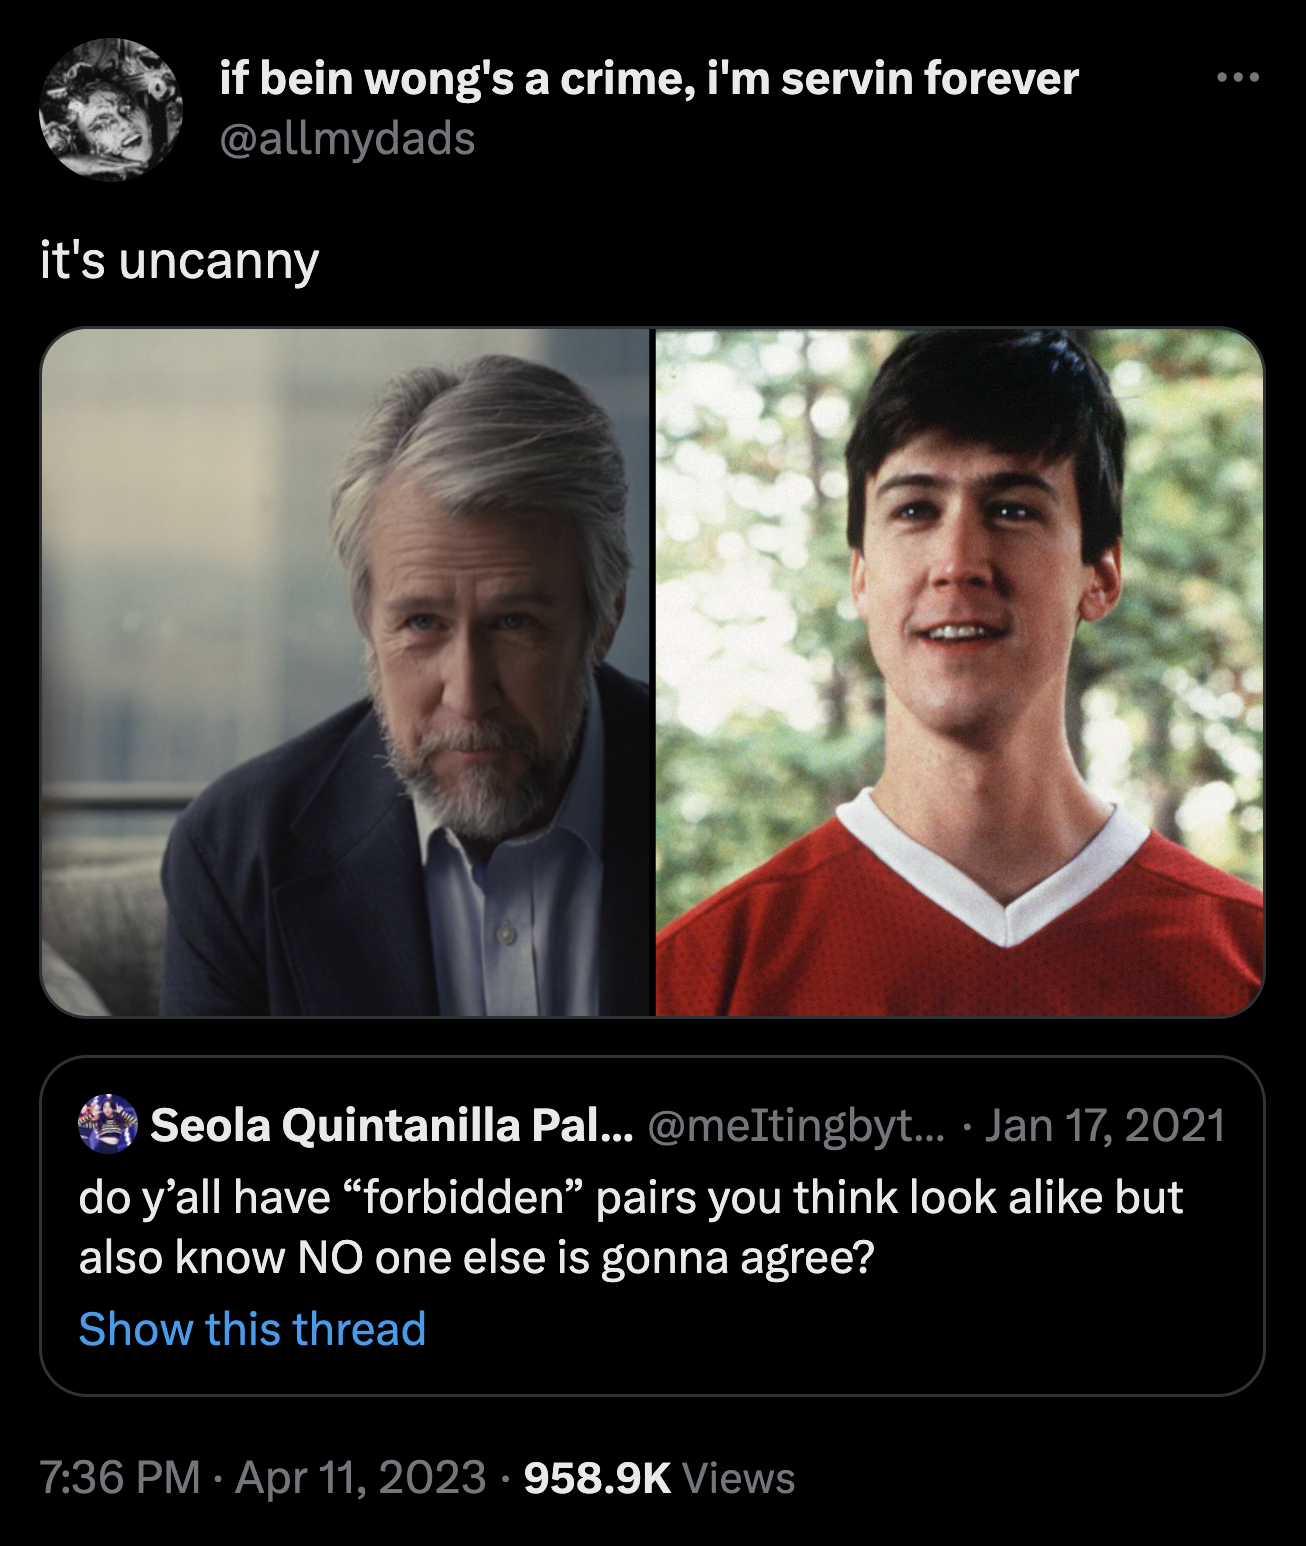Click Seola Quintanilla's small profile picture
Viewport: 1306px width, 1546px height.
pyautogui.click(x=108, y=1124)
